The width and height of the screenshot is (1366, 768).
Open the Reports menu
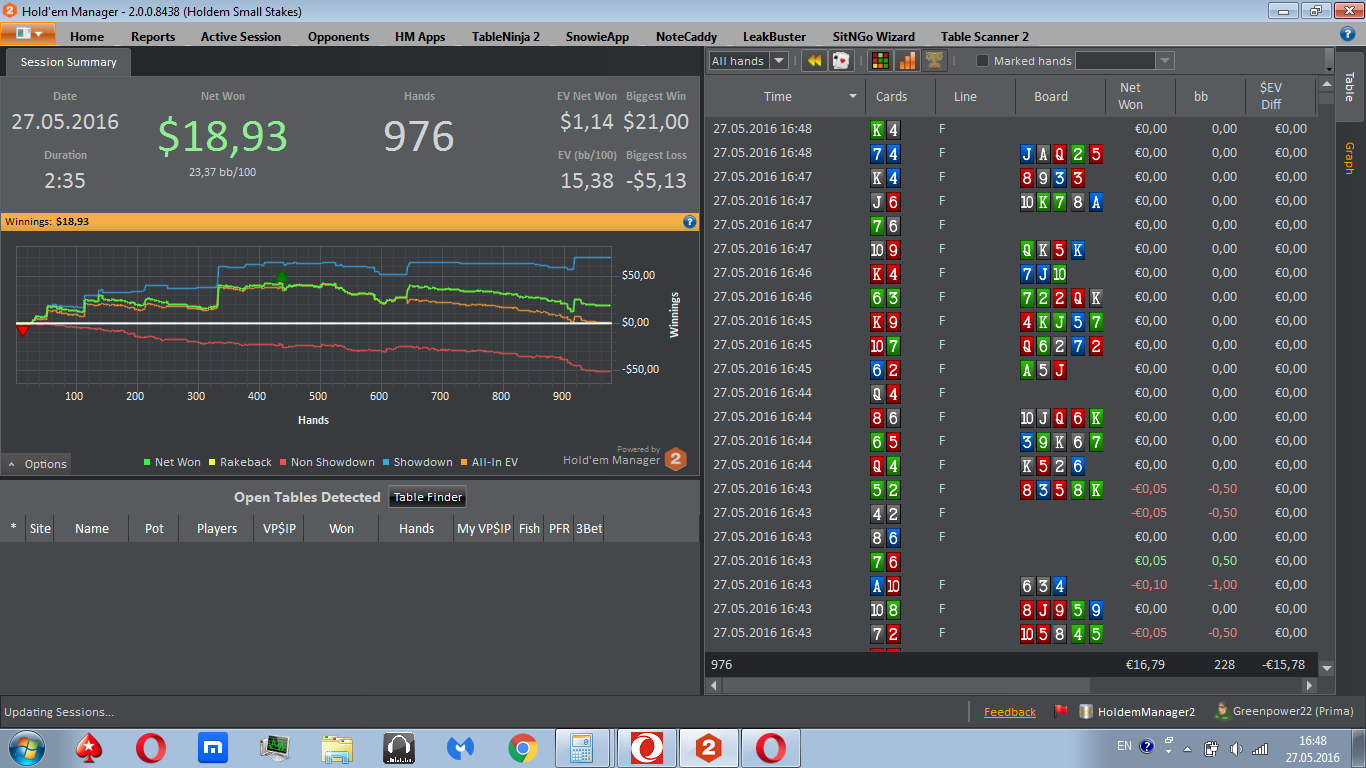coord(153,36)
